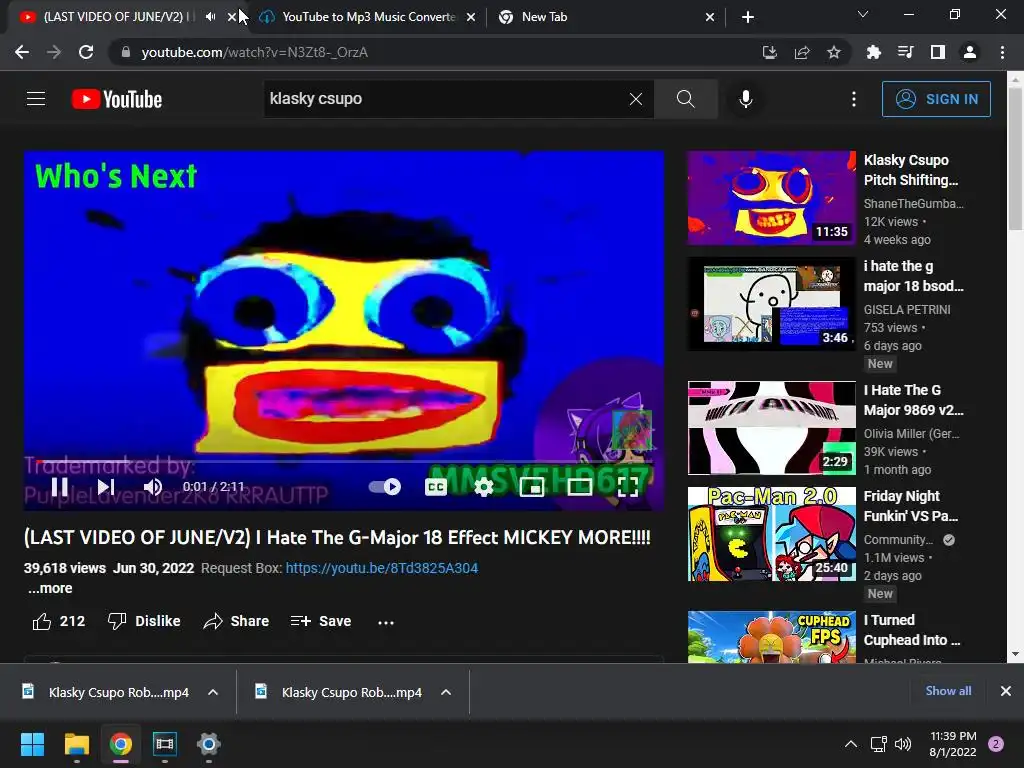The width and height of the screenshot is (1024, 768).
Task: Enter full screen mode
Action: point(628,487)
